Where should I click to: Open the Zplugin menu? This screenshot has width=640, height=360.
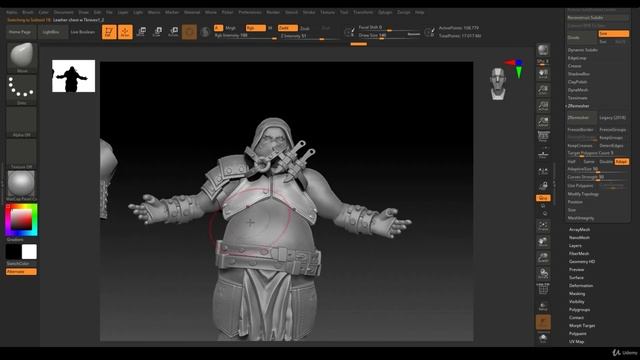click(x=385, y=12)
